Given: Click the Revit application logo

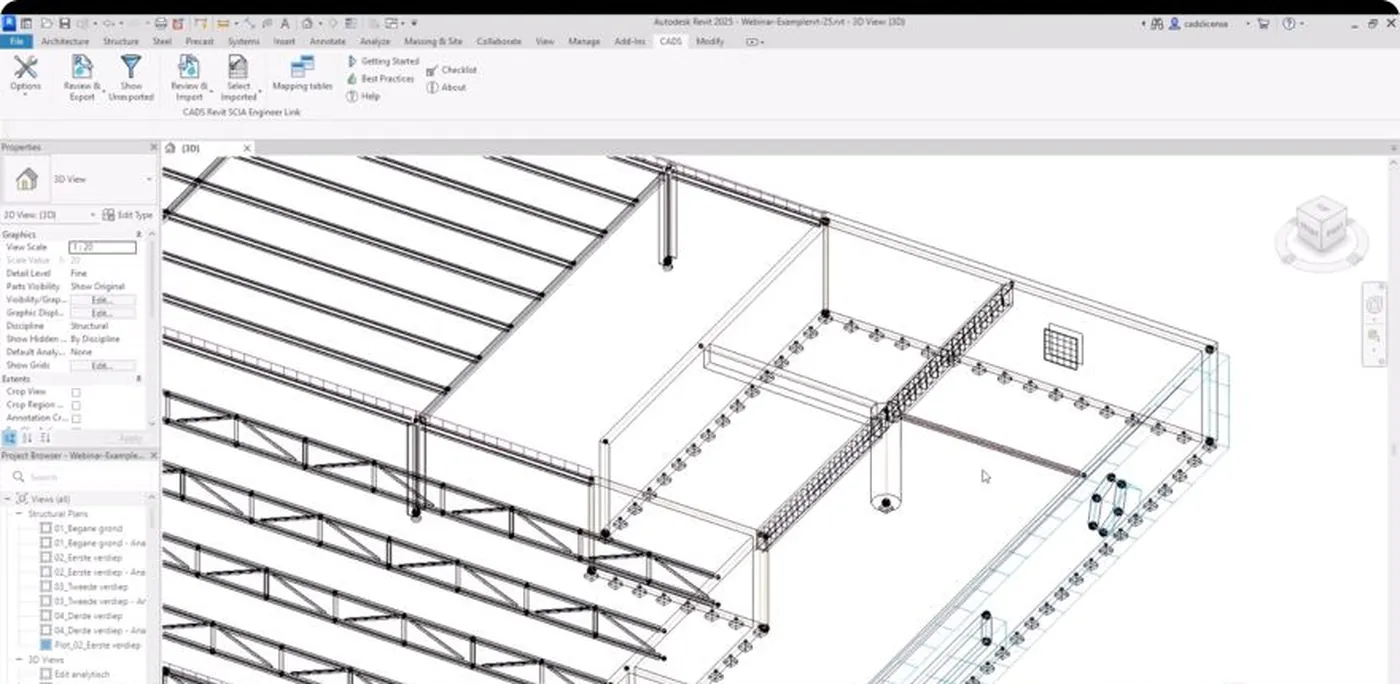Looking at the screenshot, I should 9,23.
